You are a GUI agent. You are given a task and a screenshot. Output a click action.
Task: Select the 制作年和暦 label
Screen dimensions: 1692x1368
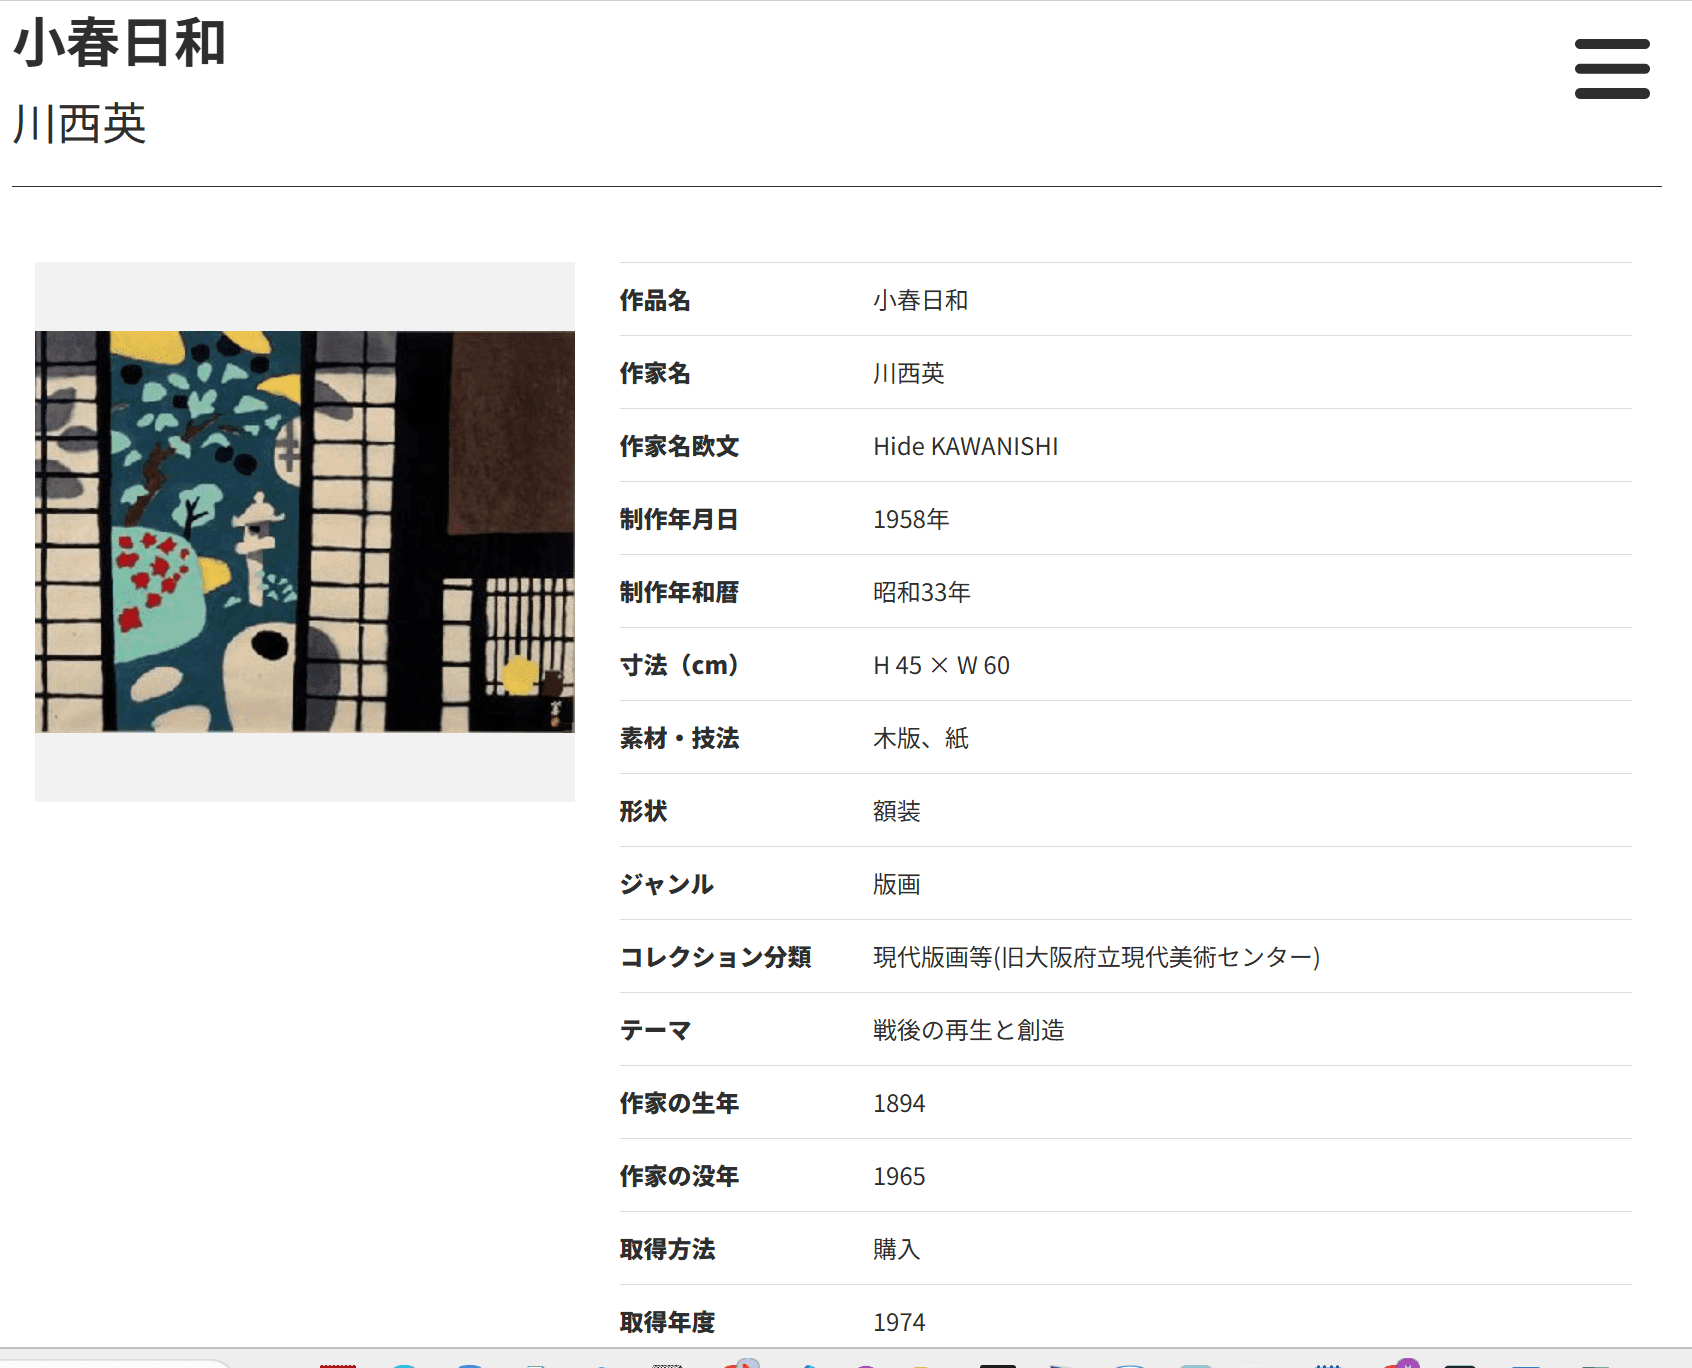tap(679, 592)
